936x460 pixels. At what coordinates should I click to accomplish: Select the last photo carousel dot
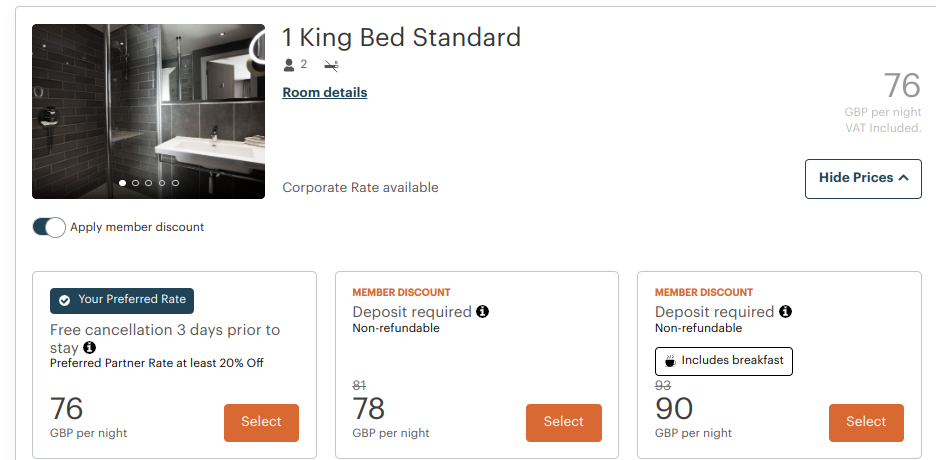[175, 183]
